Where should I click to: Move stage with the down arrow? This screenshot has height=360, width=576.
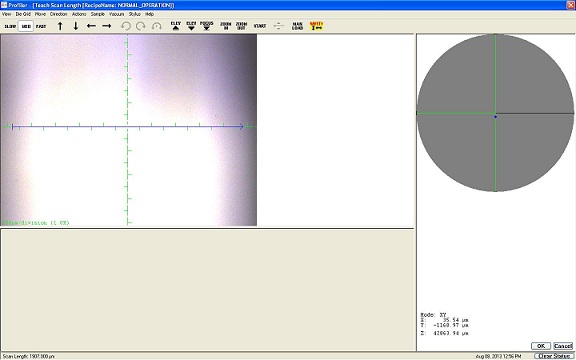[x=76, y=26]
